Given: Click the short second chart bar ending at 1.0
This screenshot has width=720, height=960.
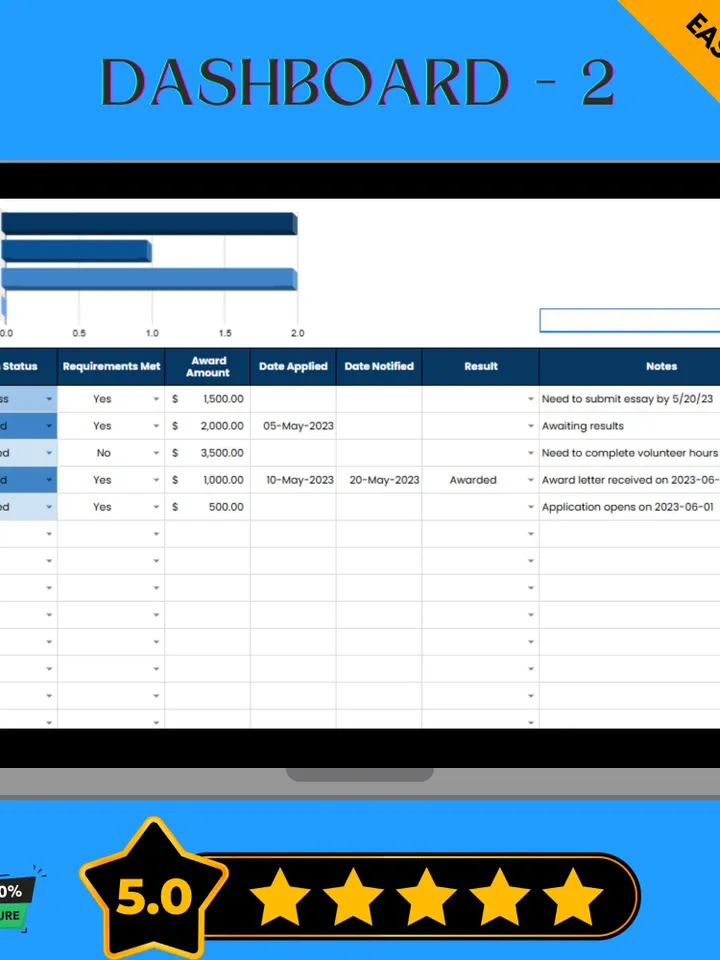Looking at the screenshot, I should coord(76,251).
